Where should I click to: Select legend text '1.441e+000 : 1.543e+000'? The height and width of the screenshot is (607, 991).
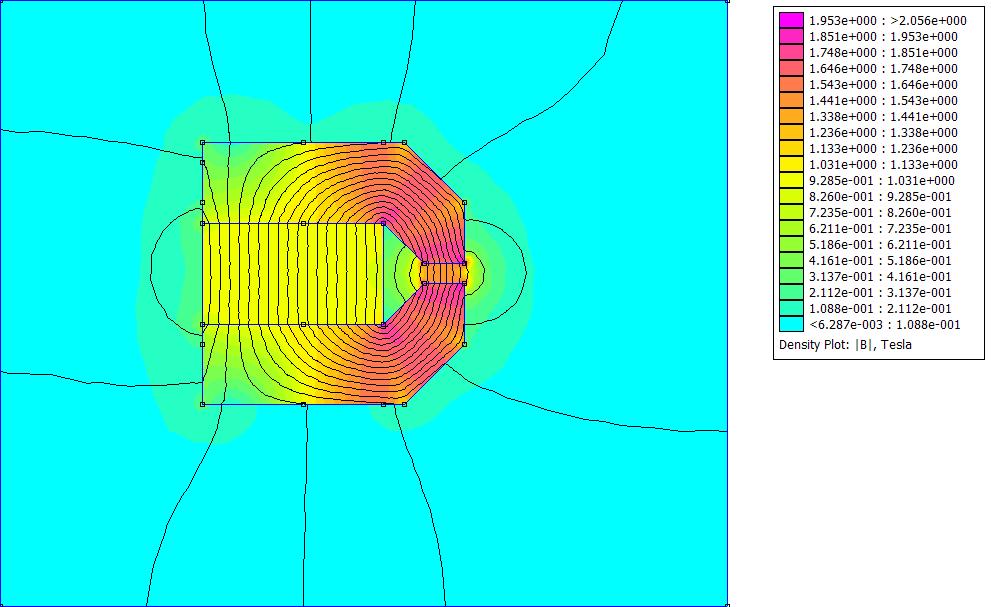pyautogui.click(x=884, y=101)
